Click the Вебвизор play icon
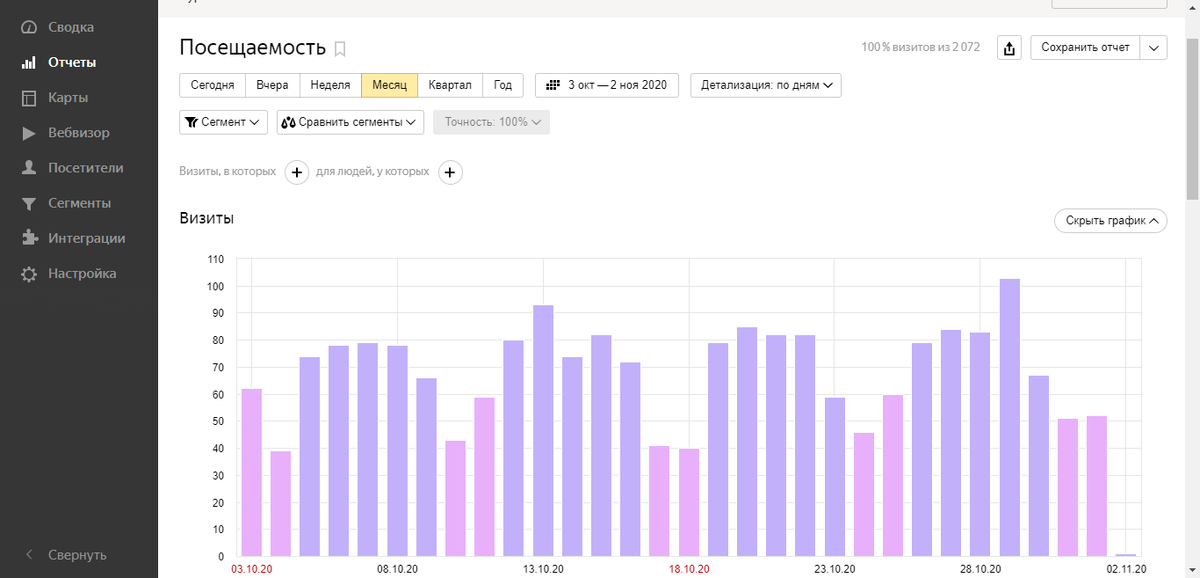This screenshot has height=578, width=1200. [x=29, y=133]
